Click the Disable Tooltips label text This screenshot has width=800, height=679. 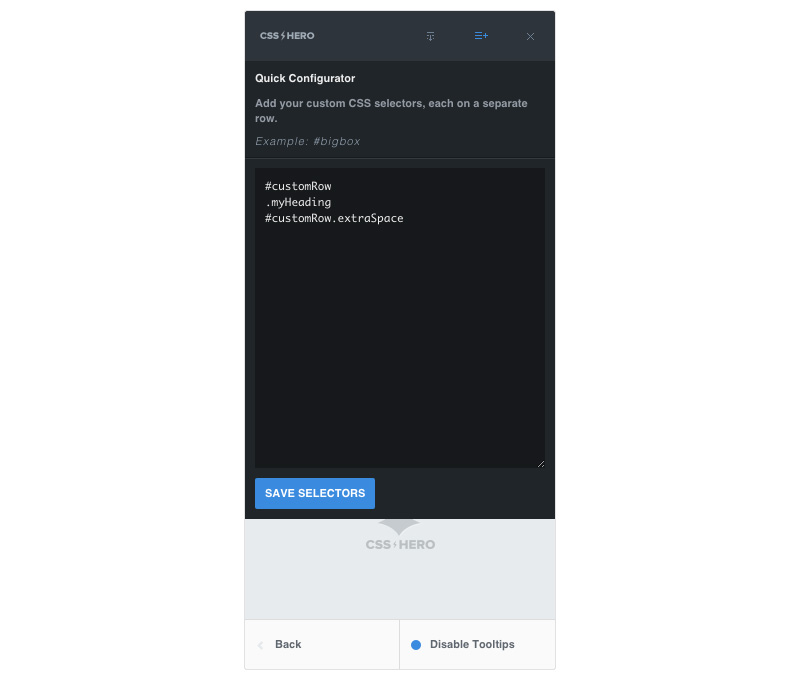click(472, 644)
